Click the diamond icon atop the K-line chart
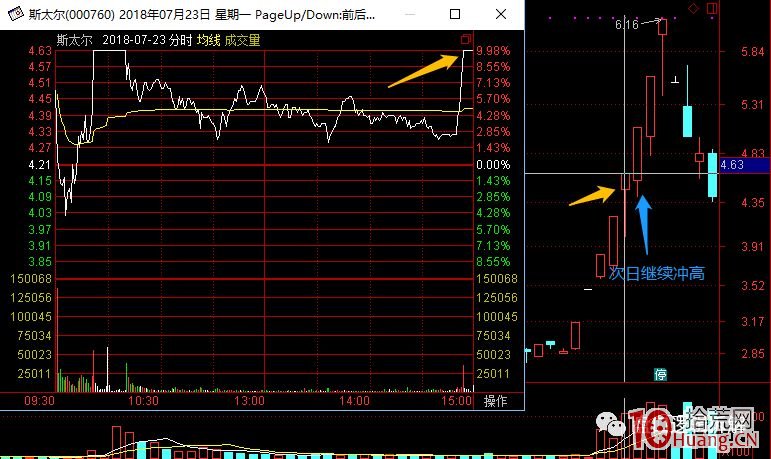Viewport: 771px width, 459px height. tap(693, 8)
